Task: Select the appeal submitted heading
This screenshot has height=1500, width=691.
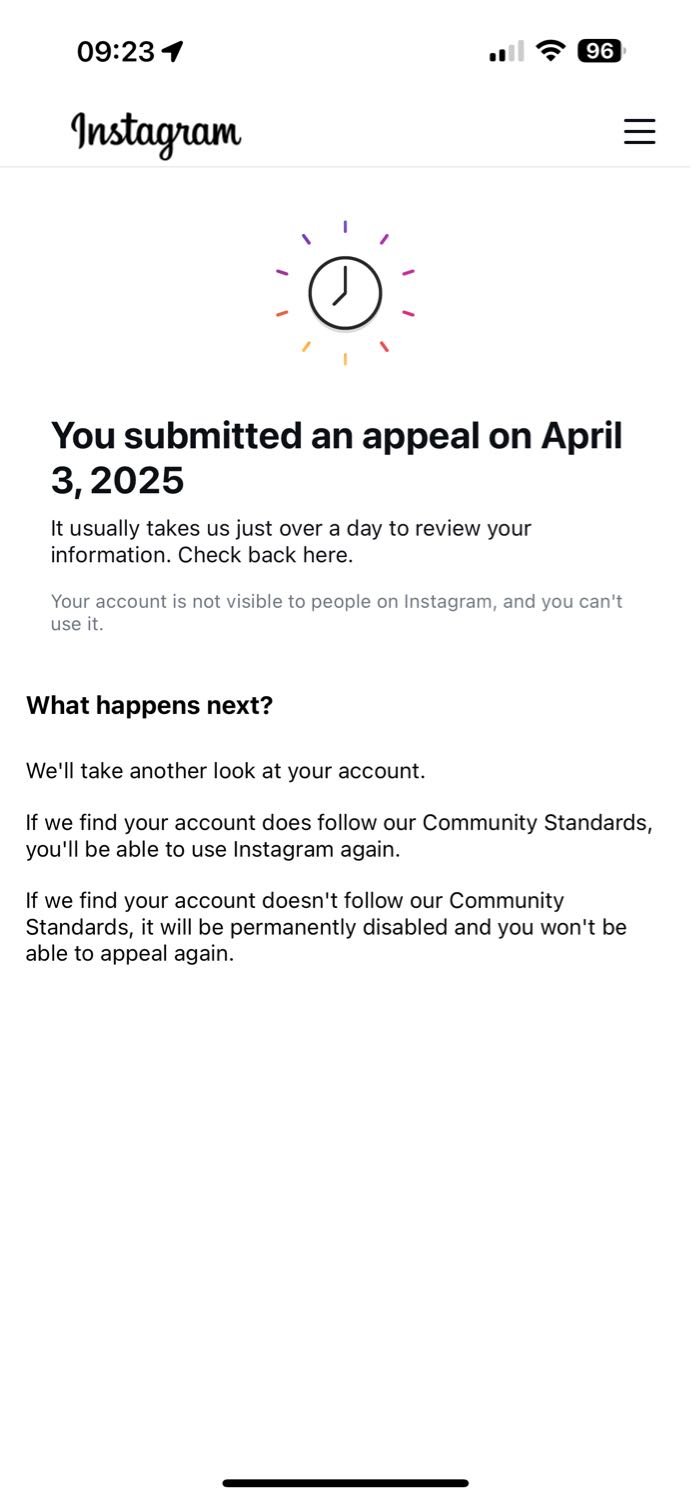Action: pyautogui.click(x=337, y=458)
